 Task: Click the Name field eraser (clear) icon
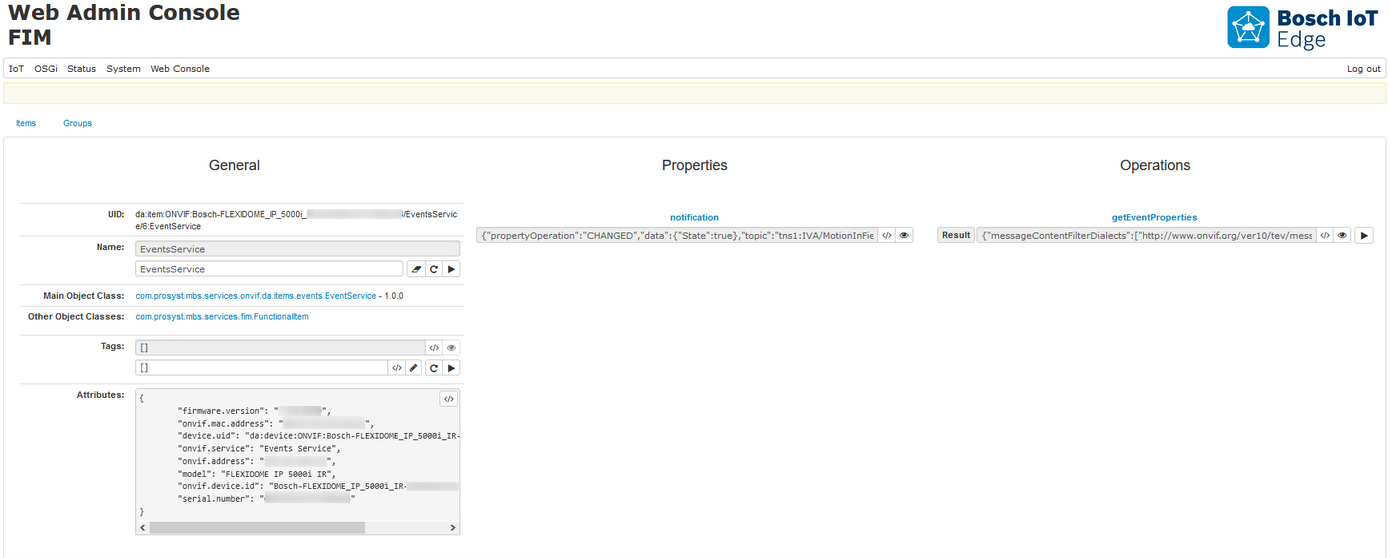coord(416,269)
